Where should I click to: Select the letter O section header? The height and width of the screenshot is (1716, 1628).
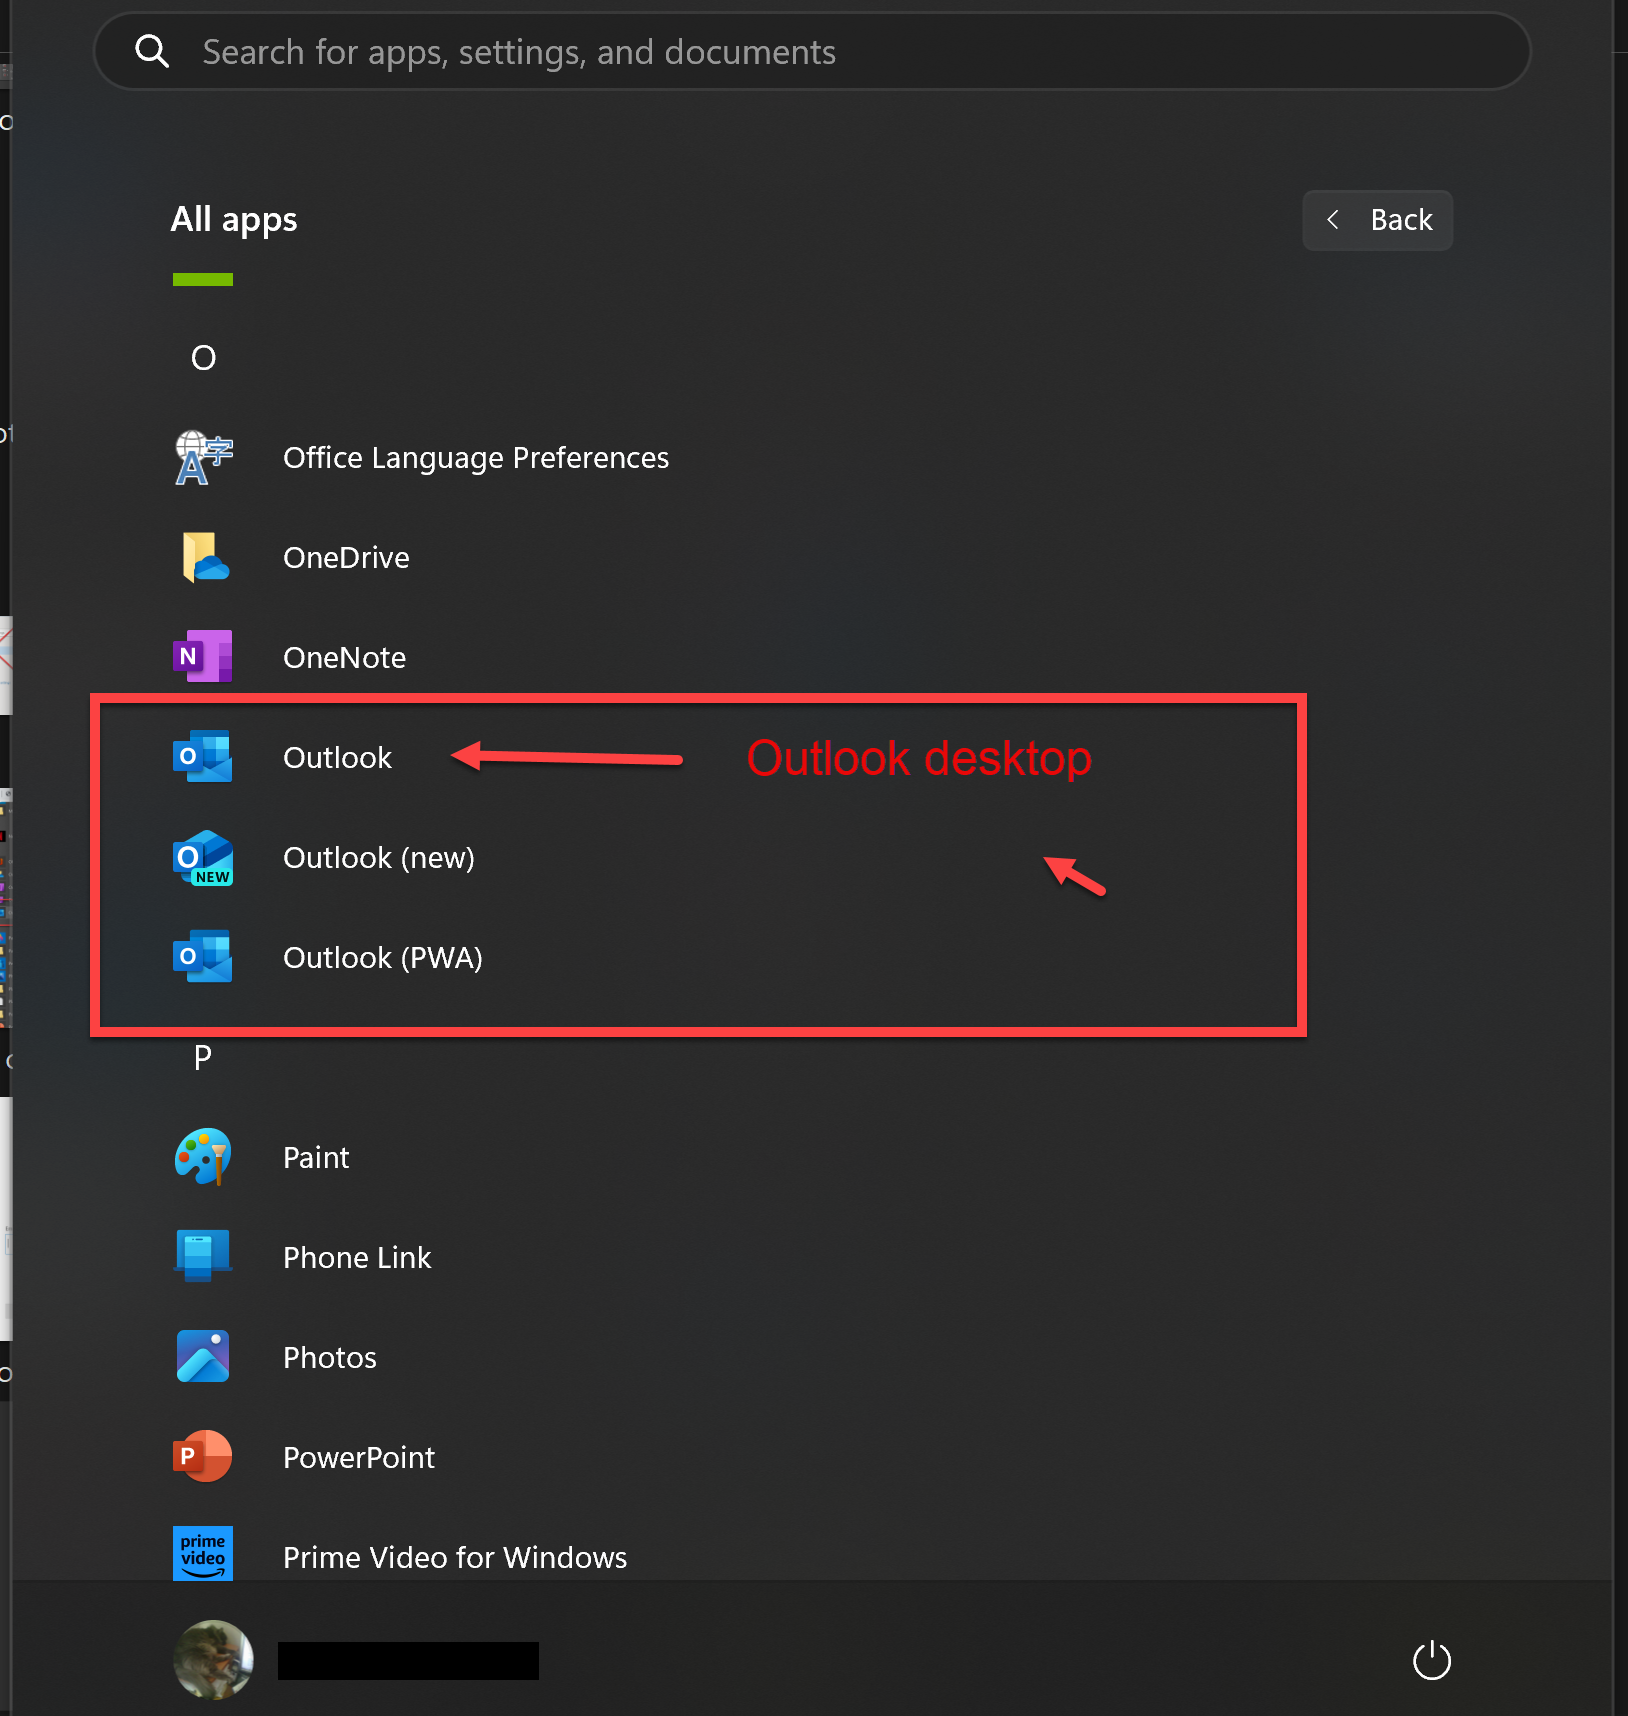pos(203,357)
